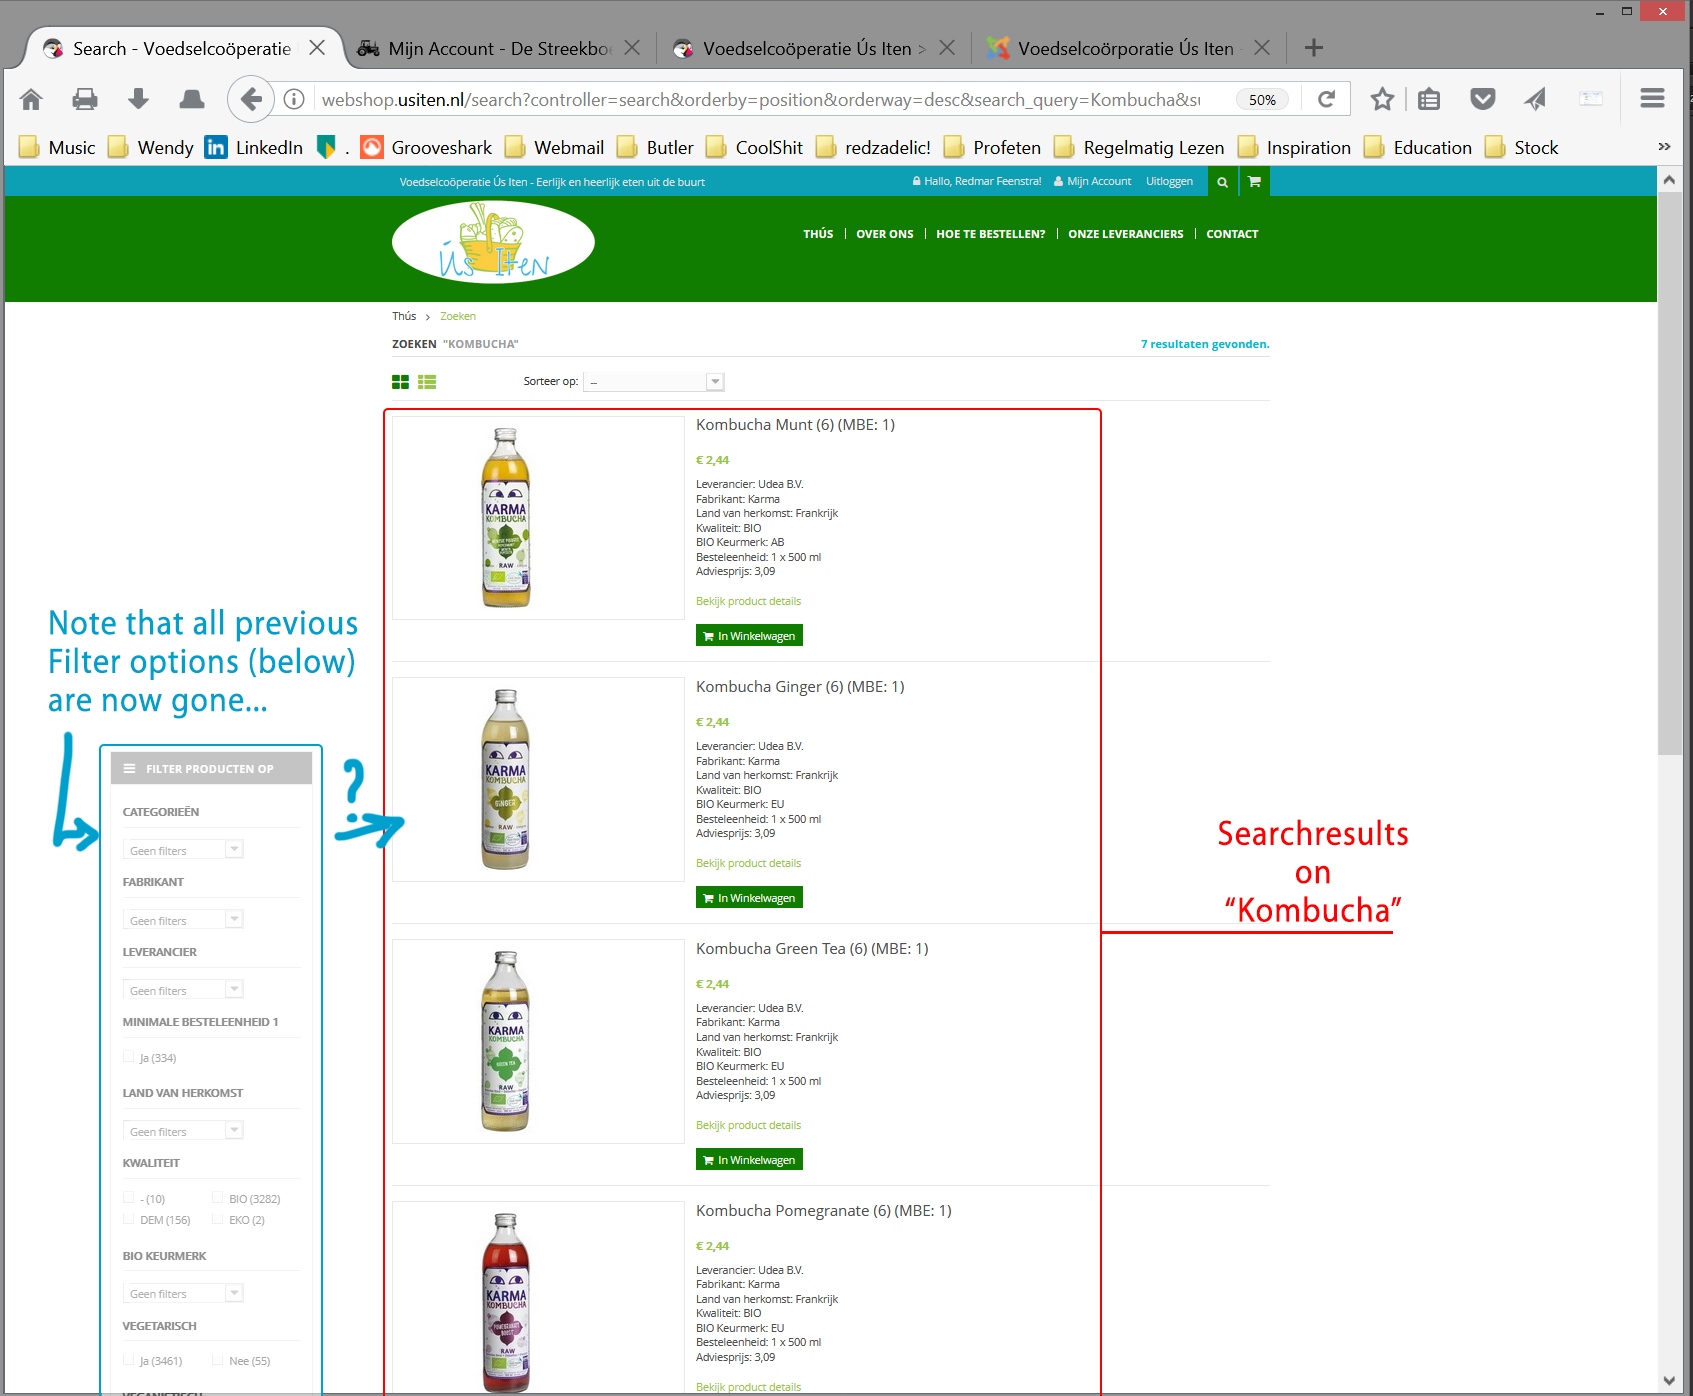Show site information for webshop.usiten.nl
The height and width of the screenshot is (1396, 1693).
(x=294, y=99)
